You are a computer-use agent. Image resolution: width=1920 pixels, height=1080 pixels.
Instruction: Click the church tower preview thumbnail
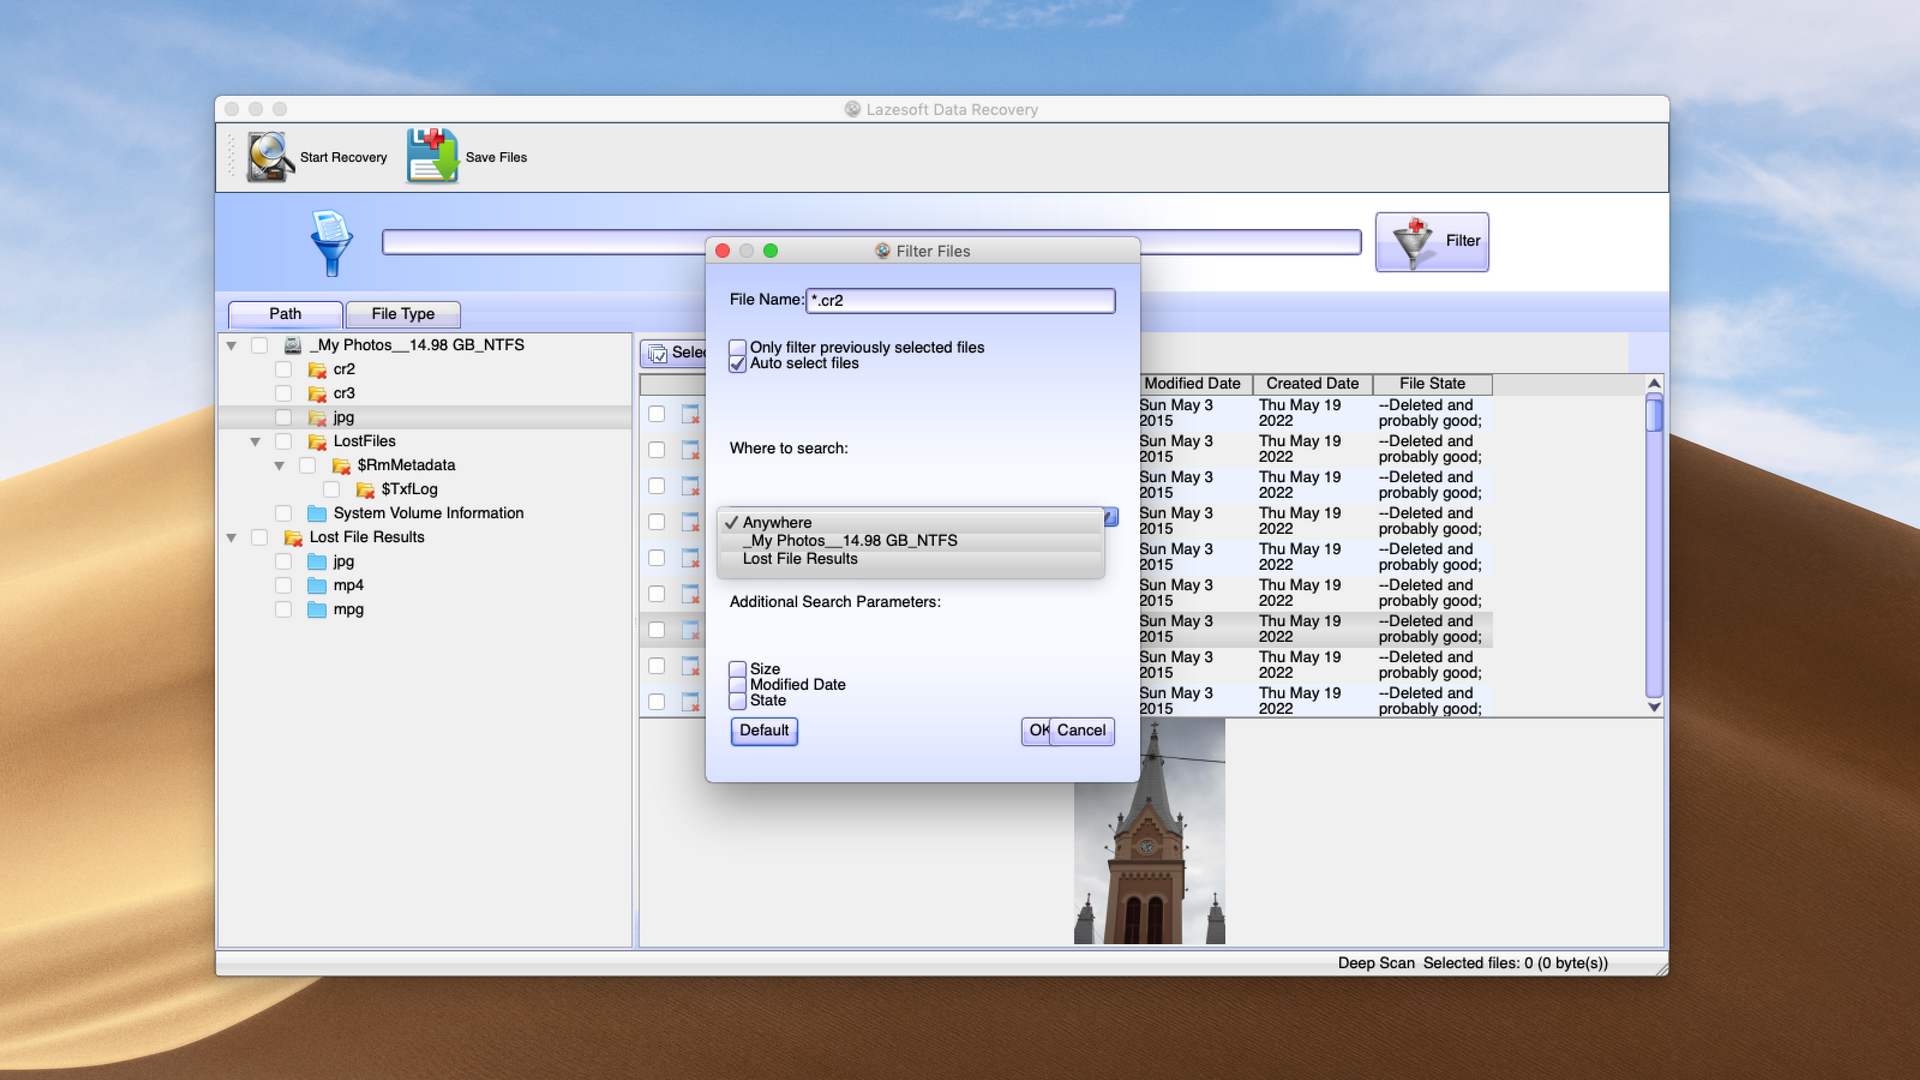(x=1149, y=831)
